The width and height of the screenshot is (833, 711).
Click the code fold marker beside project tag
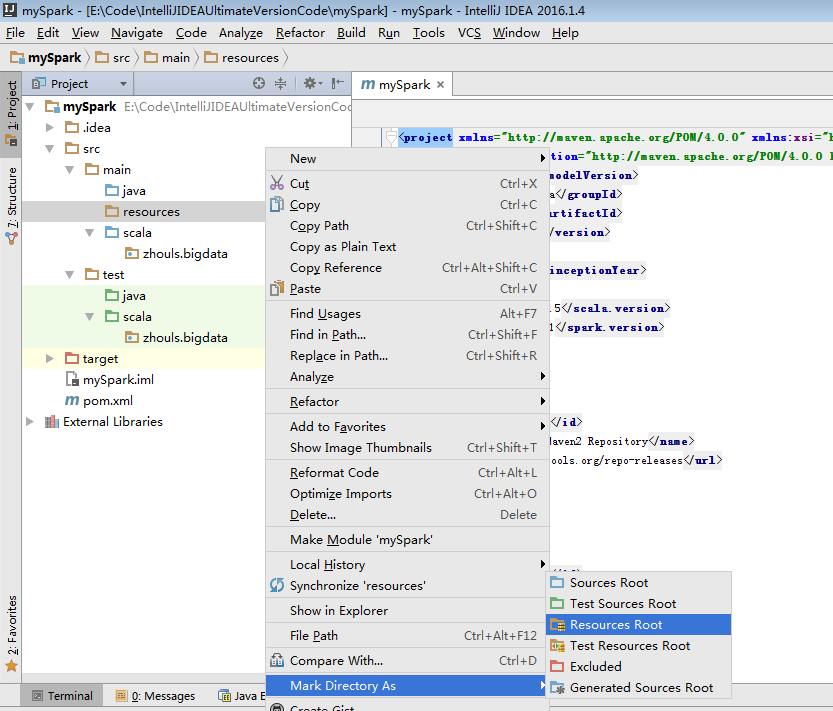coord(391,137)
